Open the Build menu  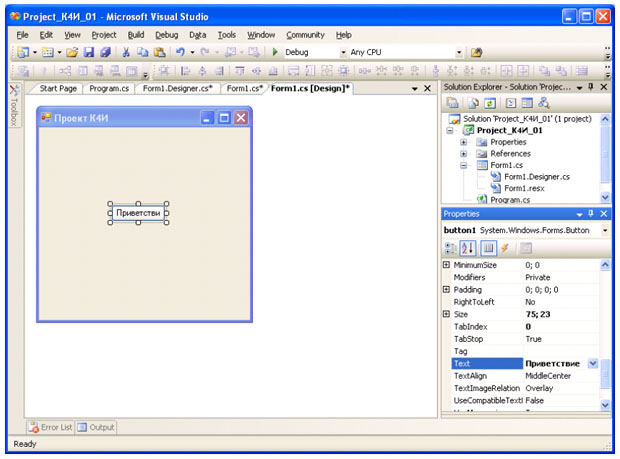coord(136,35)
